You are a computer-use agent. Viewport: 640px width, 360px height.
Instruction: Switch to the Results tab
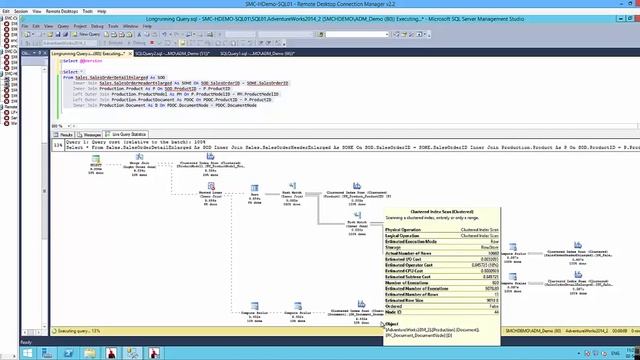click(x=63, y=134)
